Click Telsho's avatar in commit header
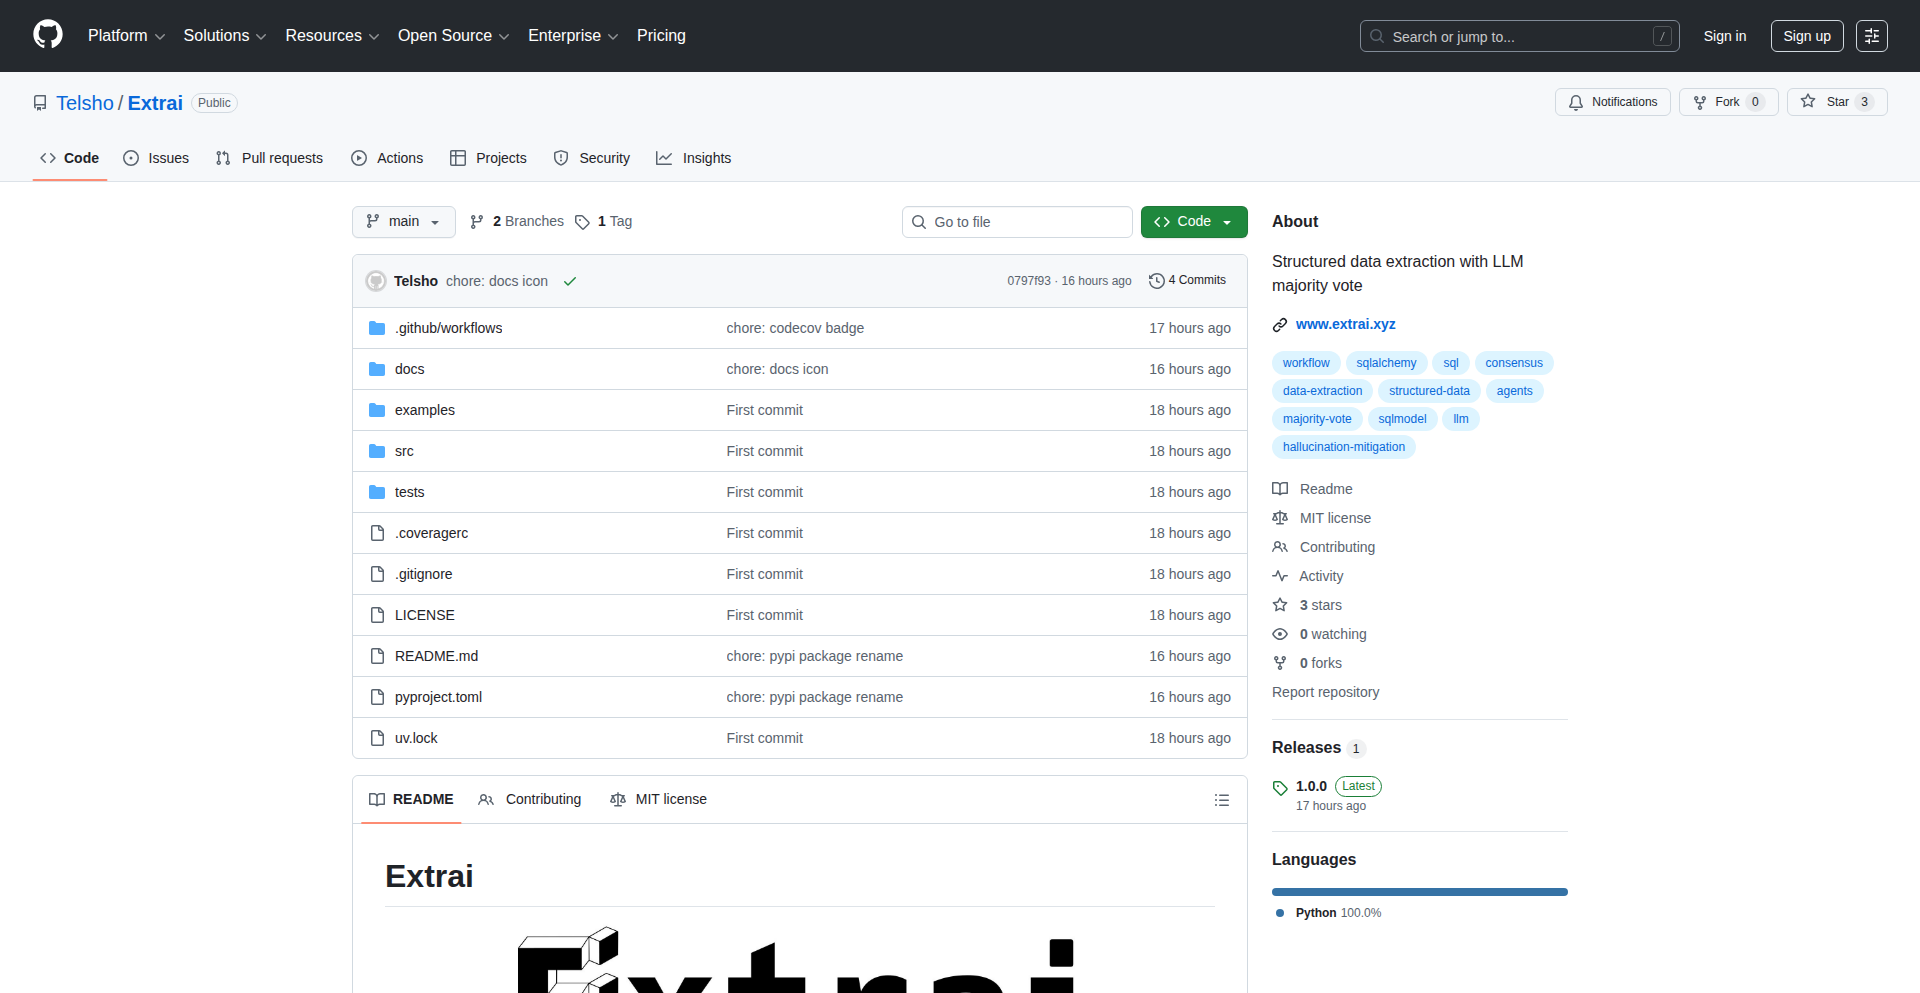Viewport: 1920px width, 993px height. click(x=376, y=281)
